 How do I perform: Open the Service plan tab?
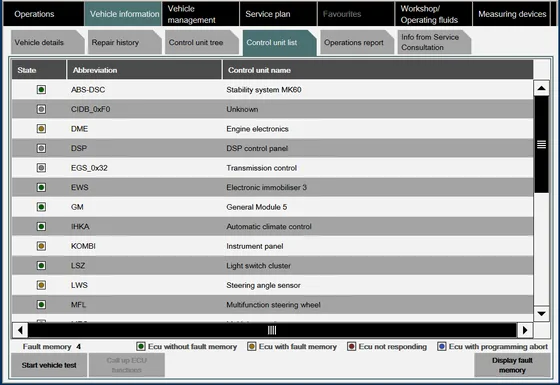[x=278, y=14]
